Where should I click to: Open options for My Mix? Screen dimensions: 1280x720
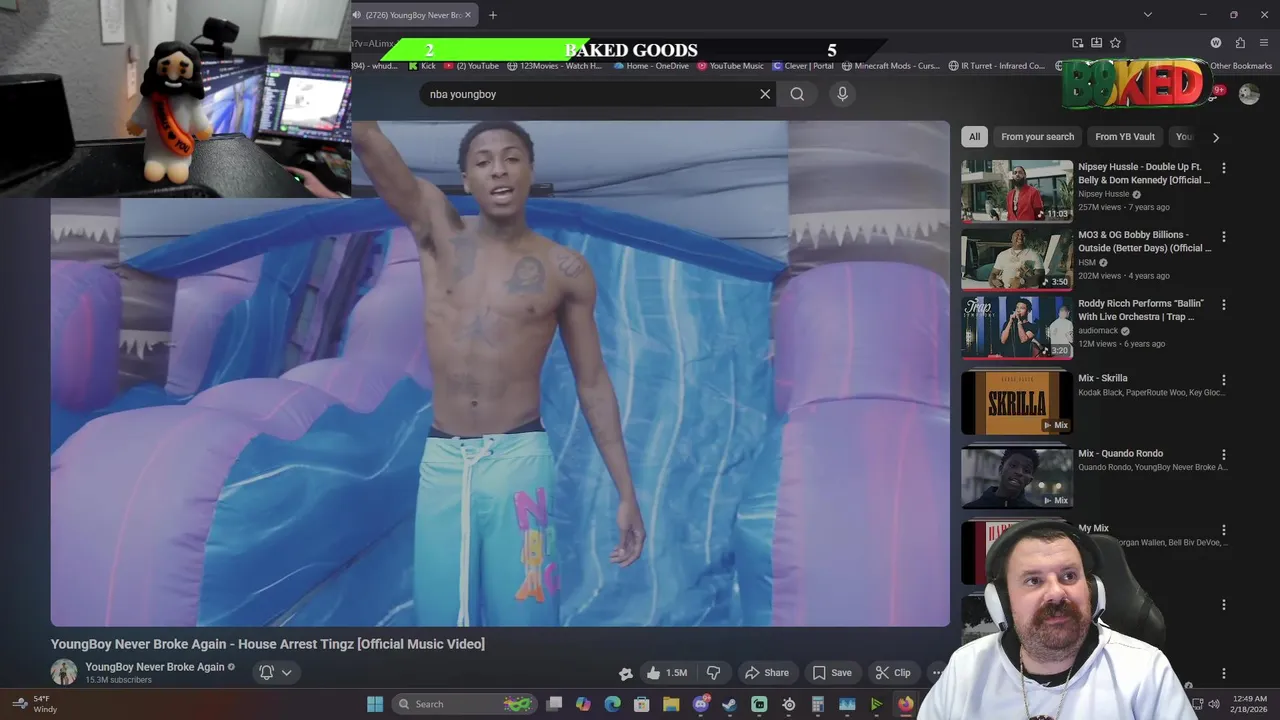click(1224, 530)
